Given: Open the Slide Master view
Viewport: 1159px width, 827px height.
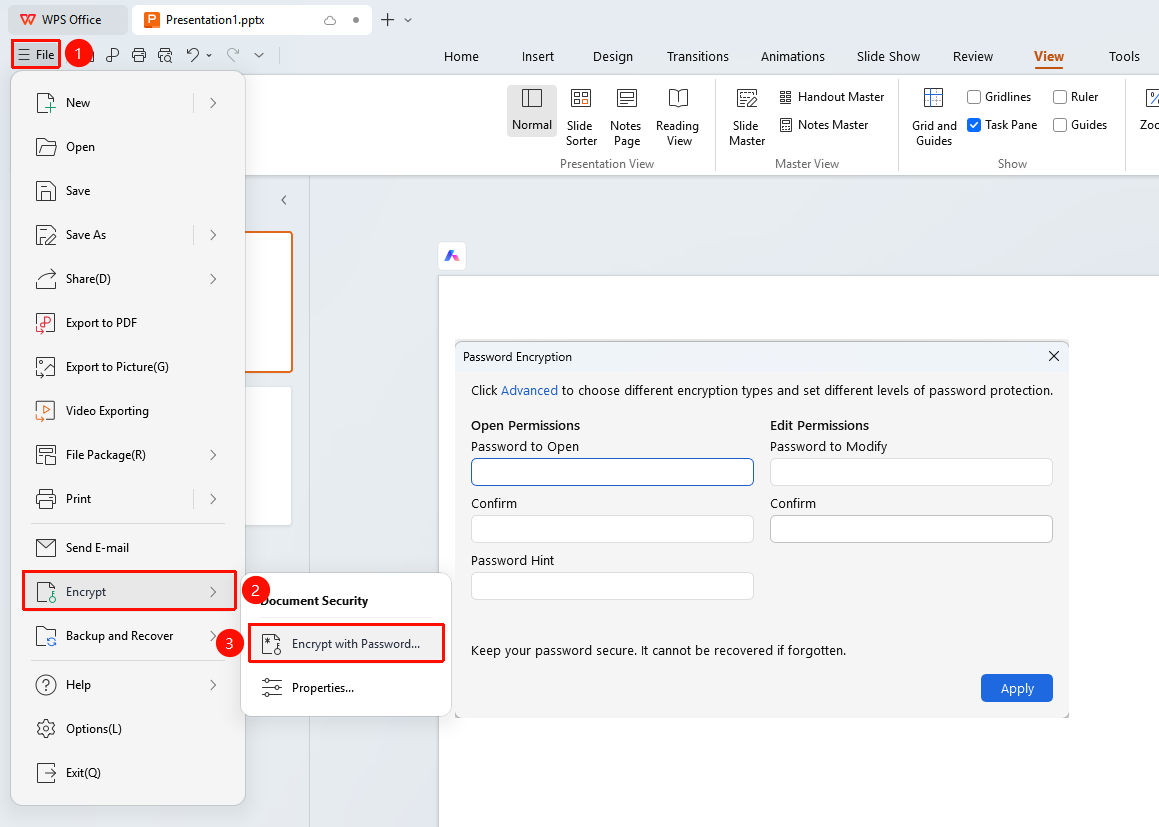Looking at the screenshot, I should coord(747,118).
